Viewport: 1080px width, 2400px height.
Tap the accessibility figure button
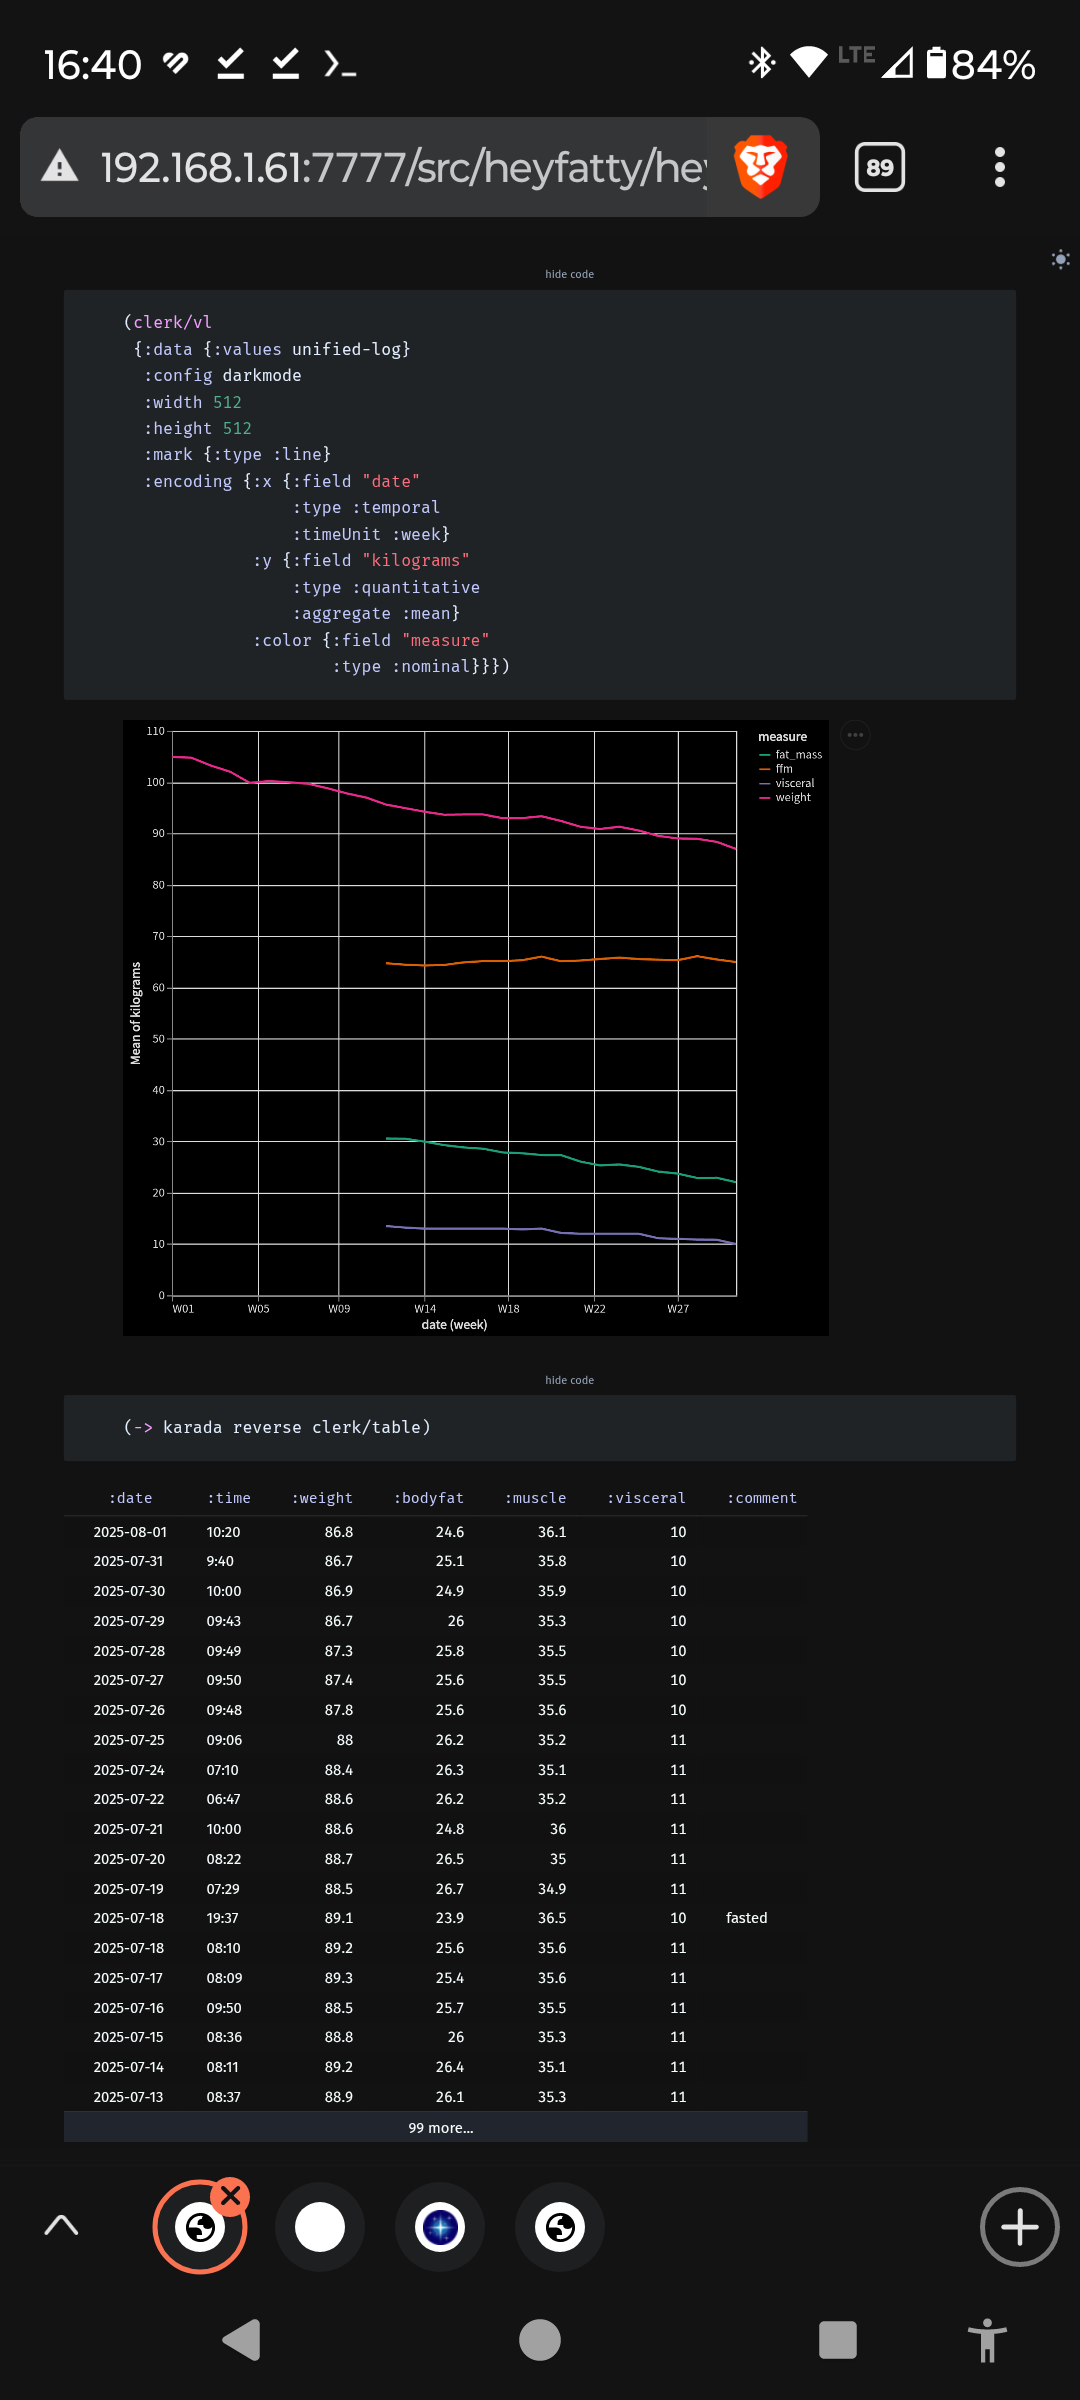987,2340
